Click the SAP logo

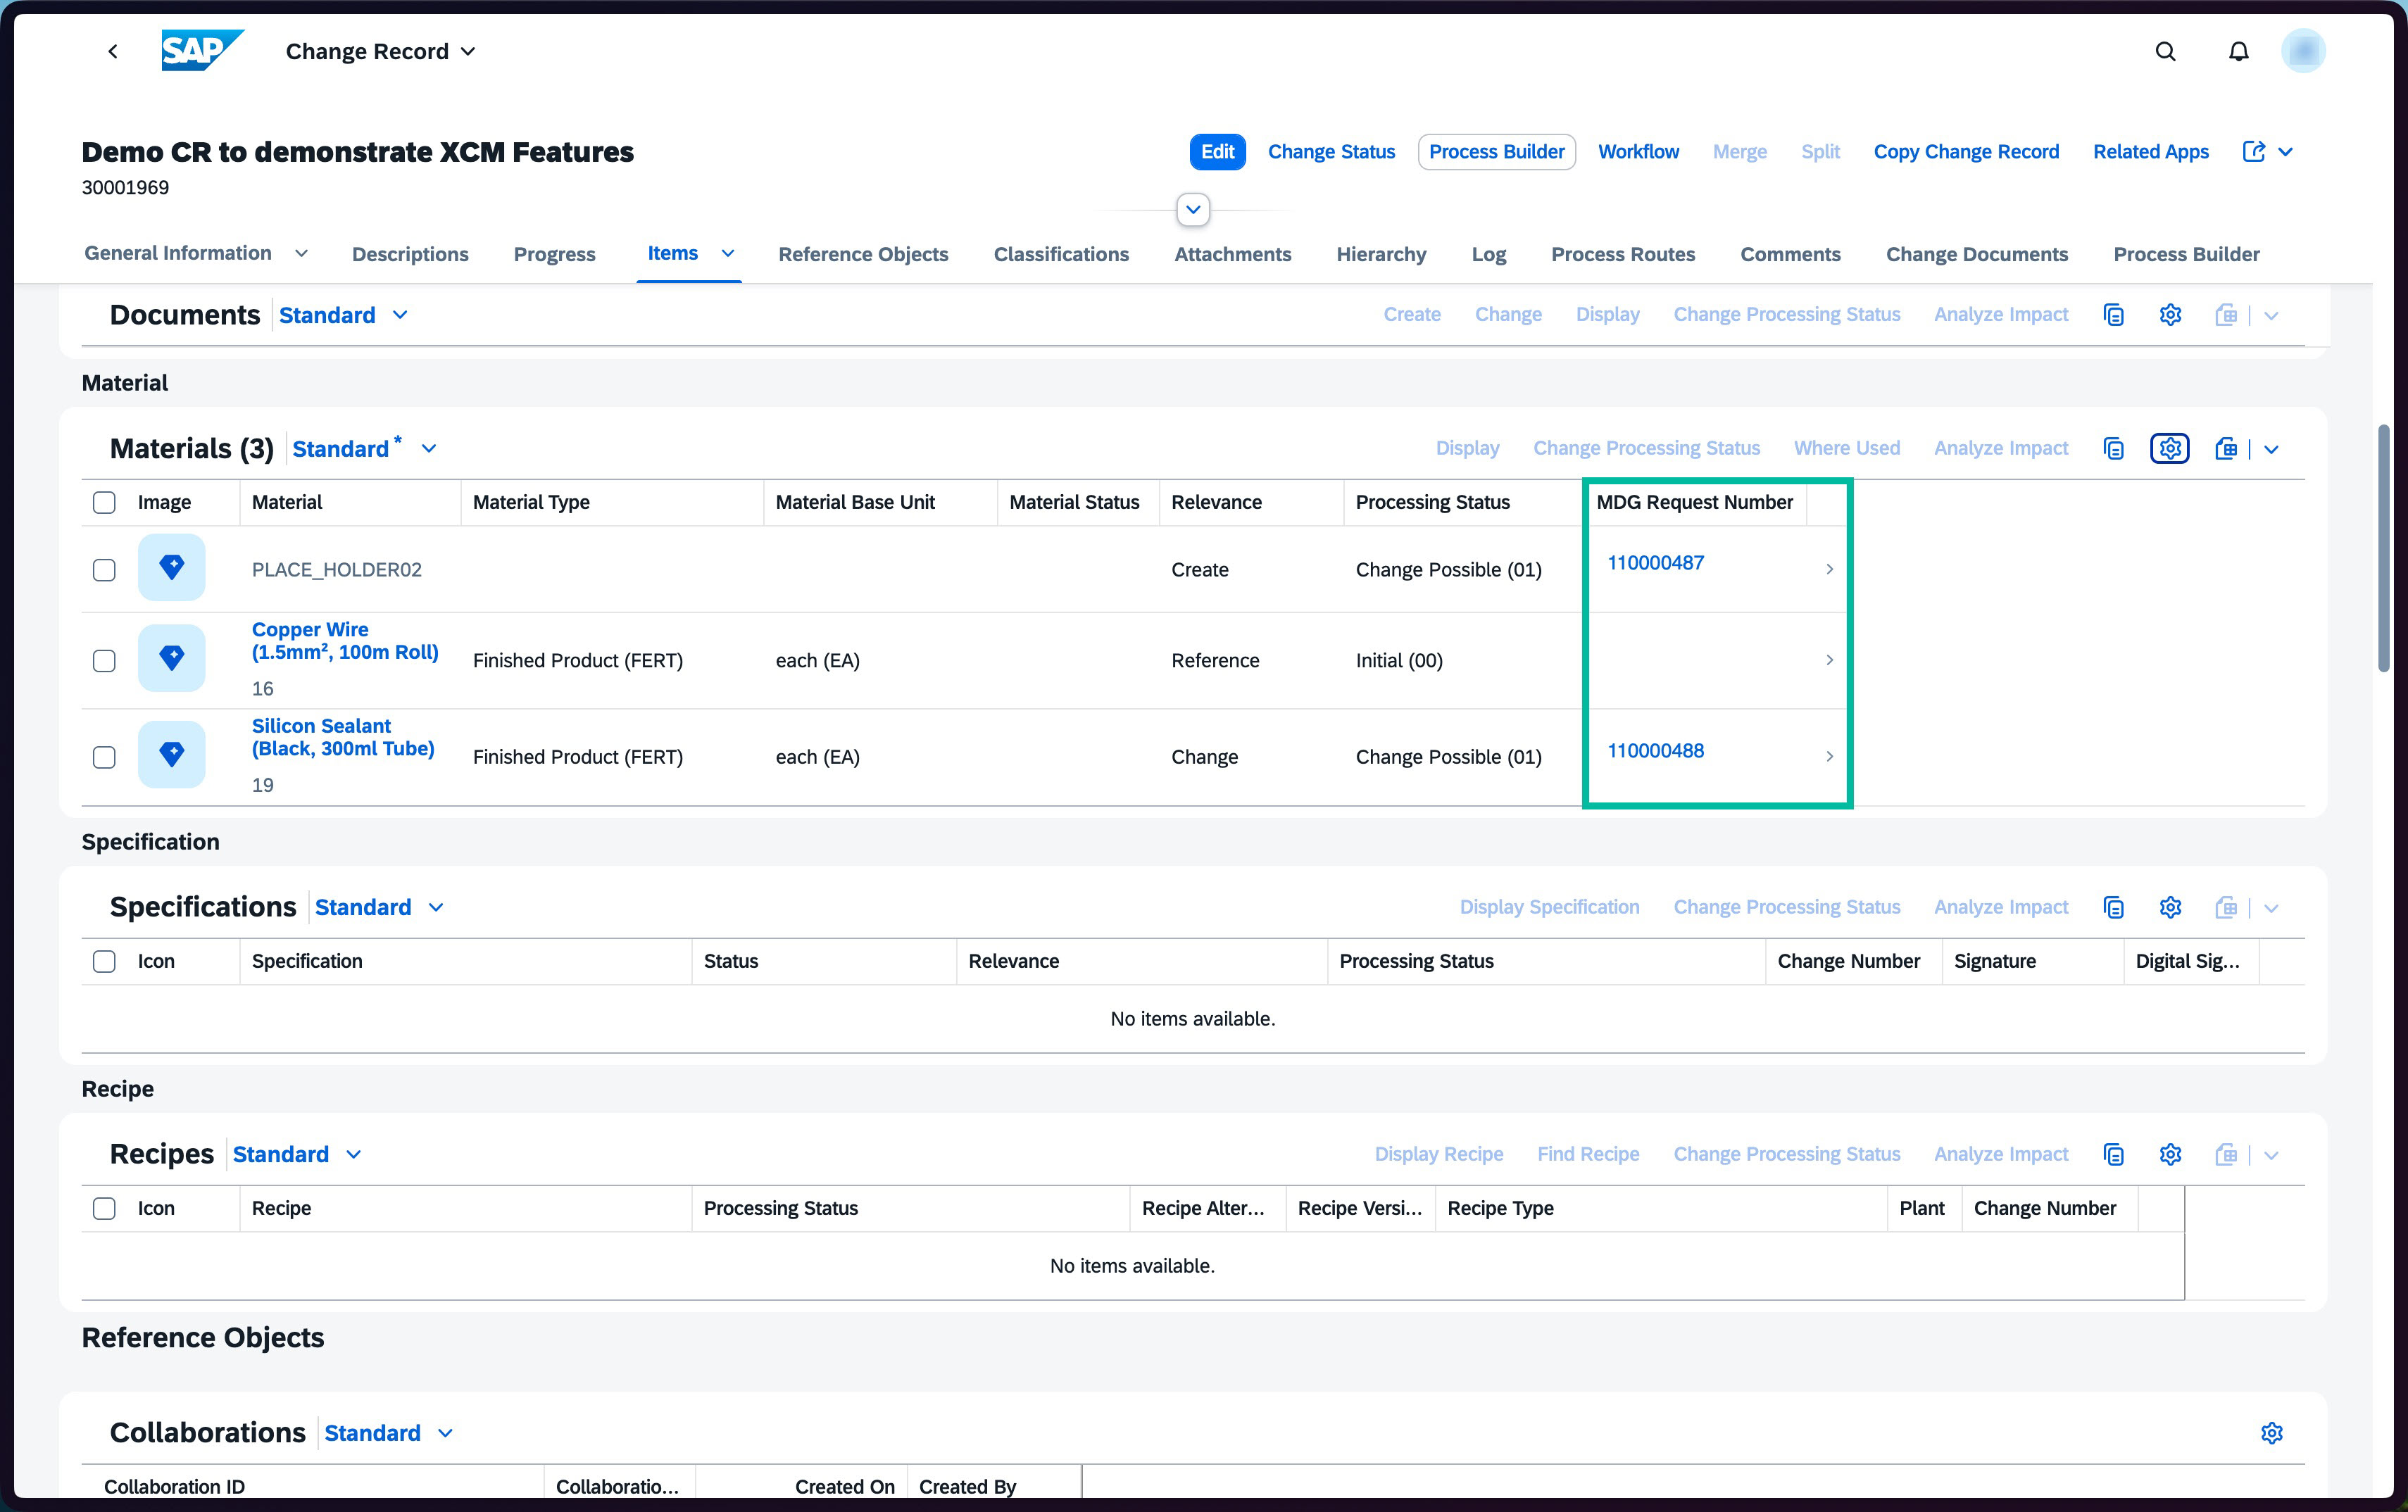coord(203,50)
